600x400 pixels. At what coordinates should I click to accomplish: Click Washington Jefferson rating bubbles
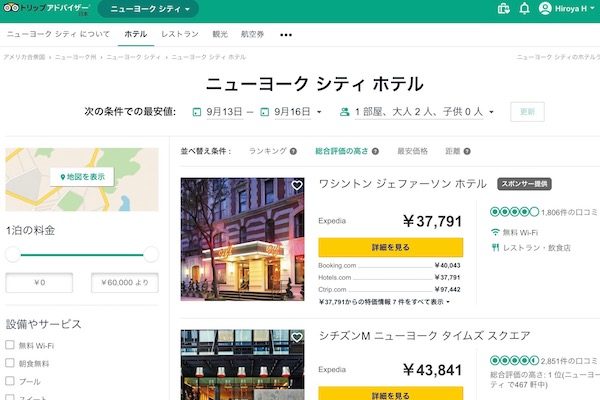pyautogui.click(x=514, y=212)
